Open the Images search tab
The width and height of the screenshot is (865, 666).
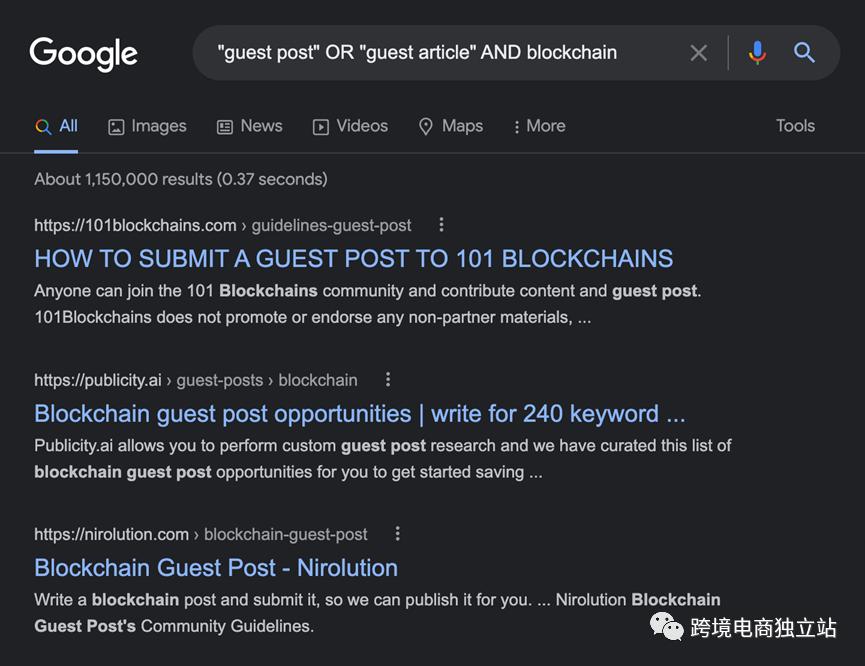[147, 126]
